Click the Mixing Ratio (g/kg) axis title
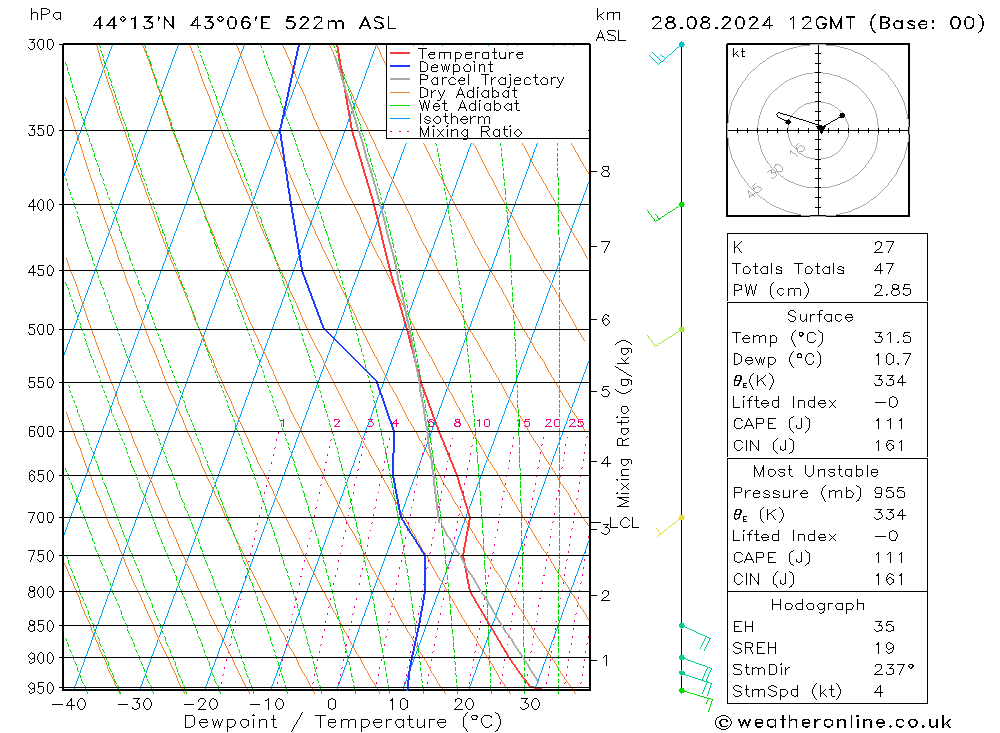1000x733 pixels. point(623,424)
